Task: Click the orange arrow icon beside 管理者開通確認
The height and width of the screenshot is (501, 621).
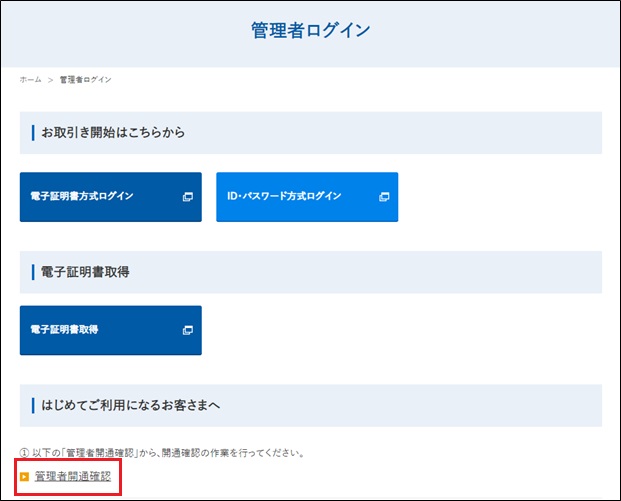Action: point(25,477)
